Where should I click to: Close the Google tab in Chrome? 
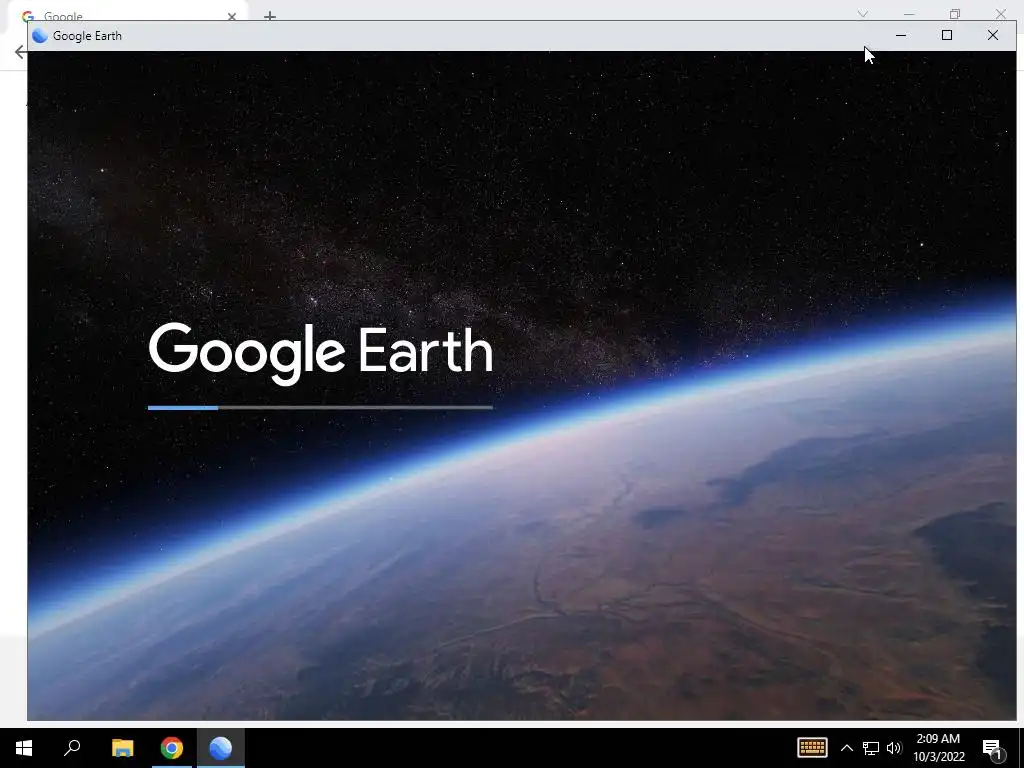pos(232,16)
